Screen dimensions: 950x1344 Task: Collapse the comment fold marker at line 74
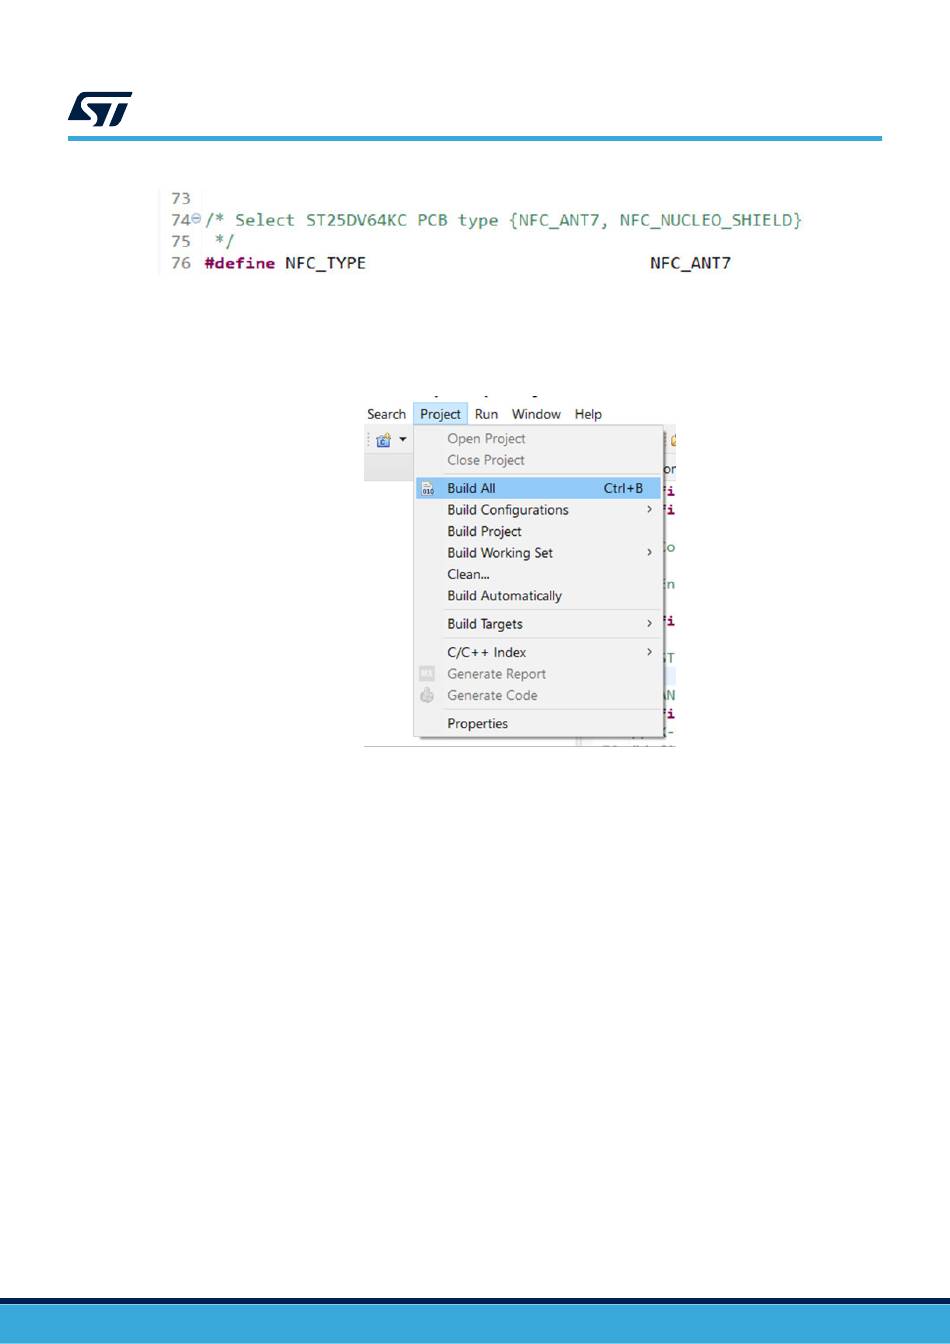click(196, 220)
